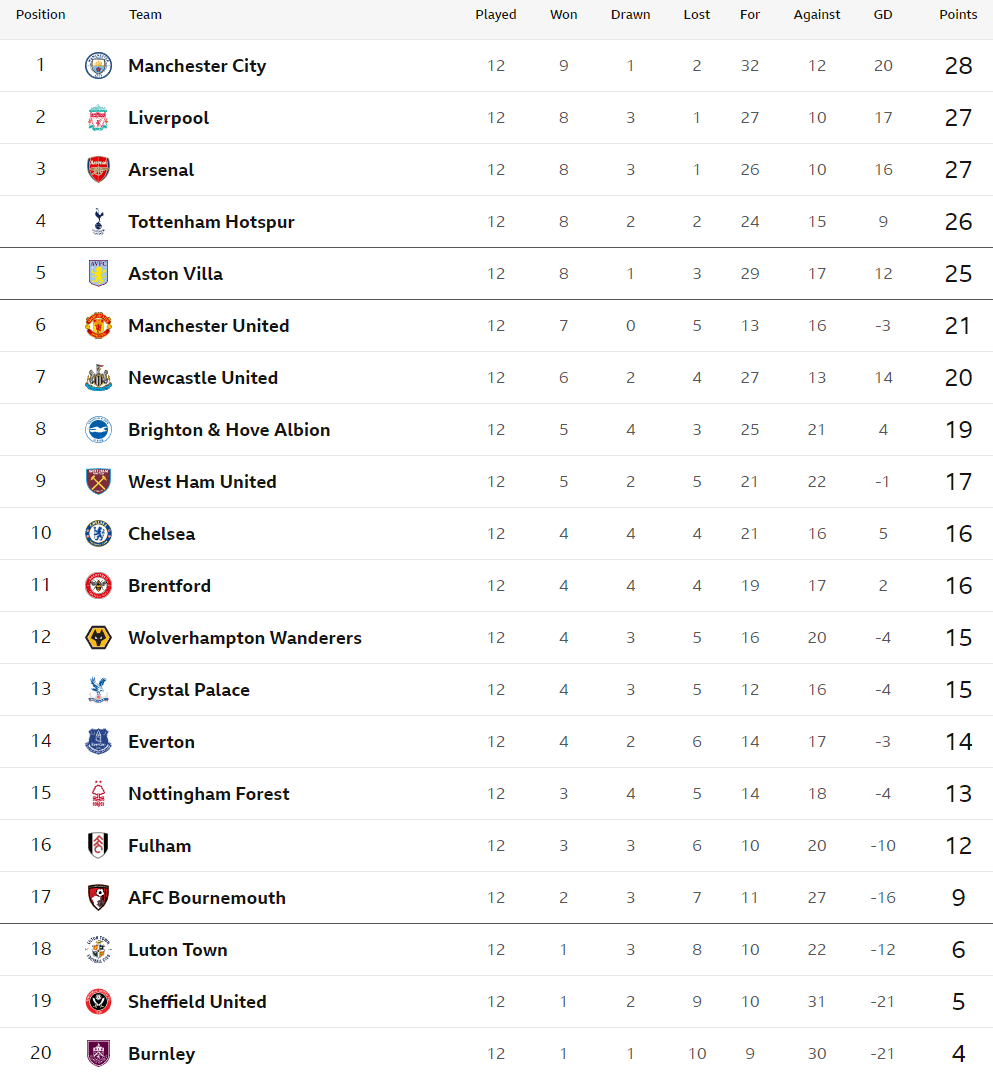This screenshot has height=1083, width=993.
Task: Click the Burnley club crest
Action: 98,1053
